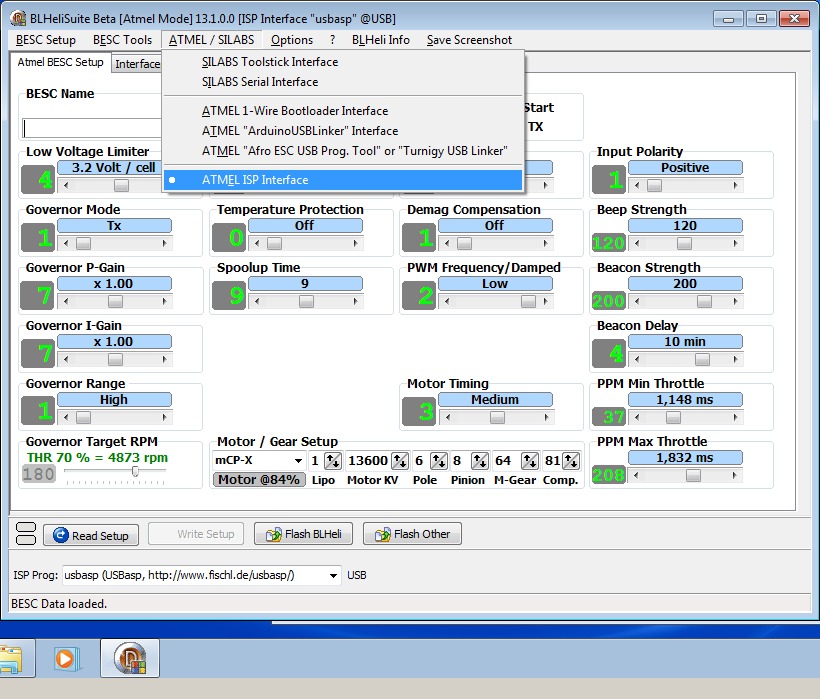Viewport: 820px width, 699px height.
Task: Switch to the Interface tab
Action: coord(138,64)
